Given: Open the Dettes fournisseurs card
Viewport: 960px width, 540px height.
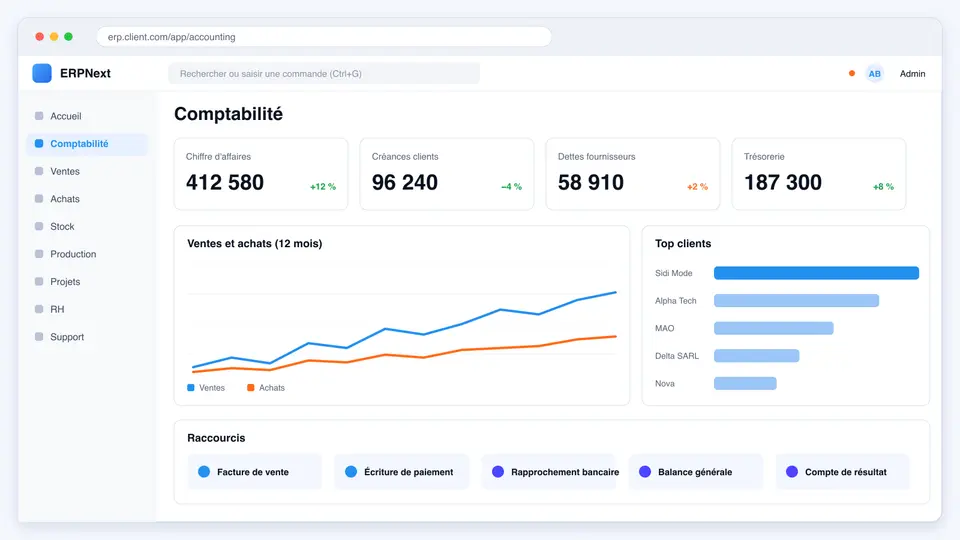Looking at the screenshot, I should 633,174.
